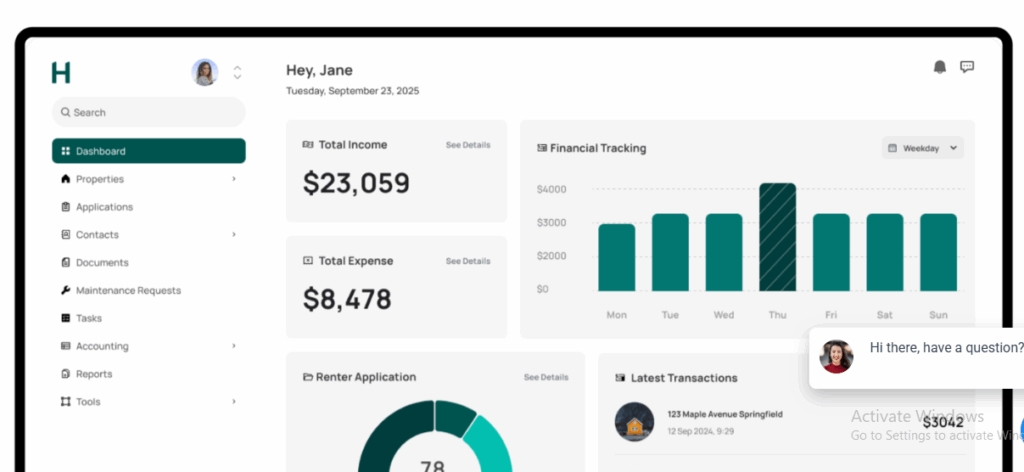Viewport: 1024px width, 472px height.
Task: Select the striped Thu bar
Action: pos(777,237)
